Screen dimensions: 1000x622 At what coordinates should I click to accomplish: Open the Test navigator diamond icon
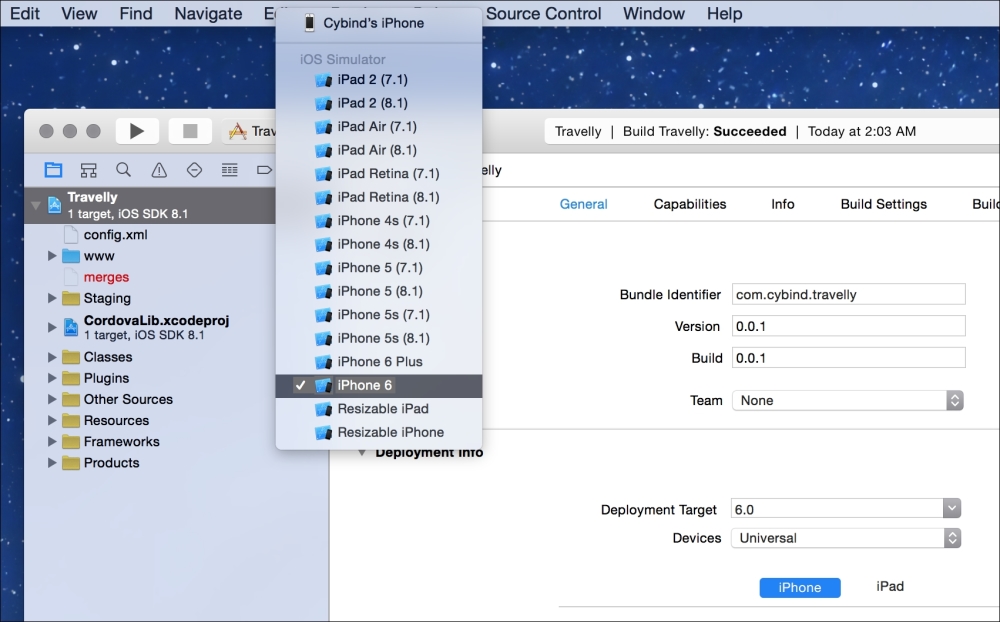click(x=193, y=169)
